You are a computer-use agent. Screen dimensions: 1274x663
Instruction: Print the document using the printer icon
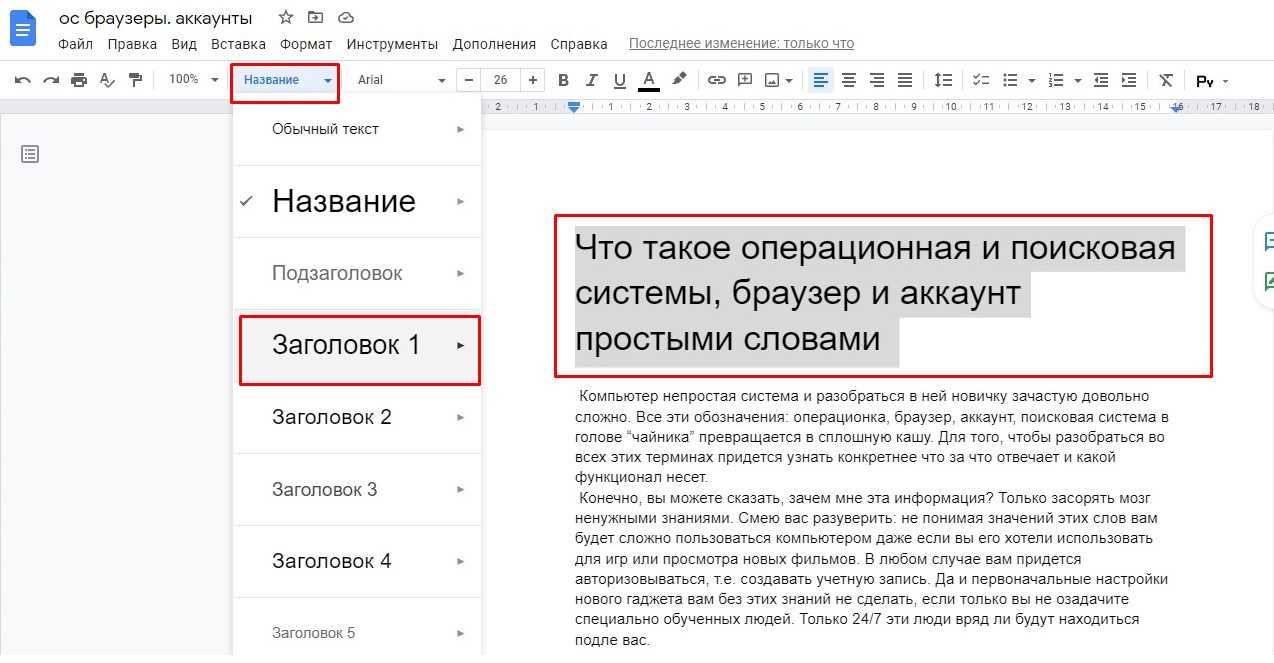(79, 80)
